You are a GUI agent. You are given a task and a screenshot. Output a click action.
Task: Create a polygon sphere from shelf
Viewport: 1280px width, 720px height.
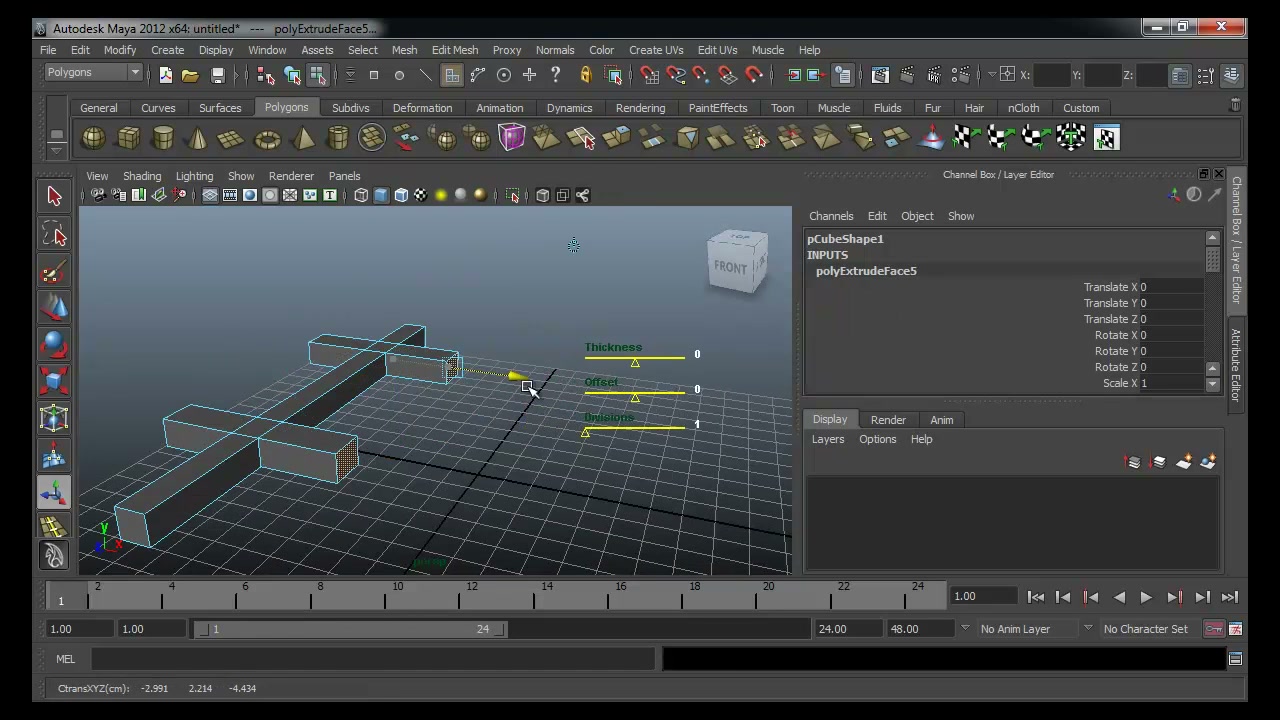coord(93,138)
